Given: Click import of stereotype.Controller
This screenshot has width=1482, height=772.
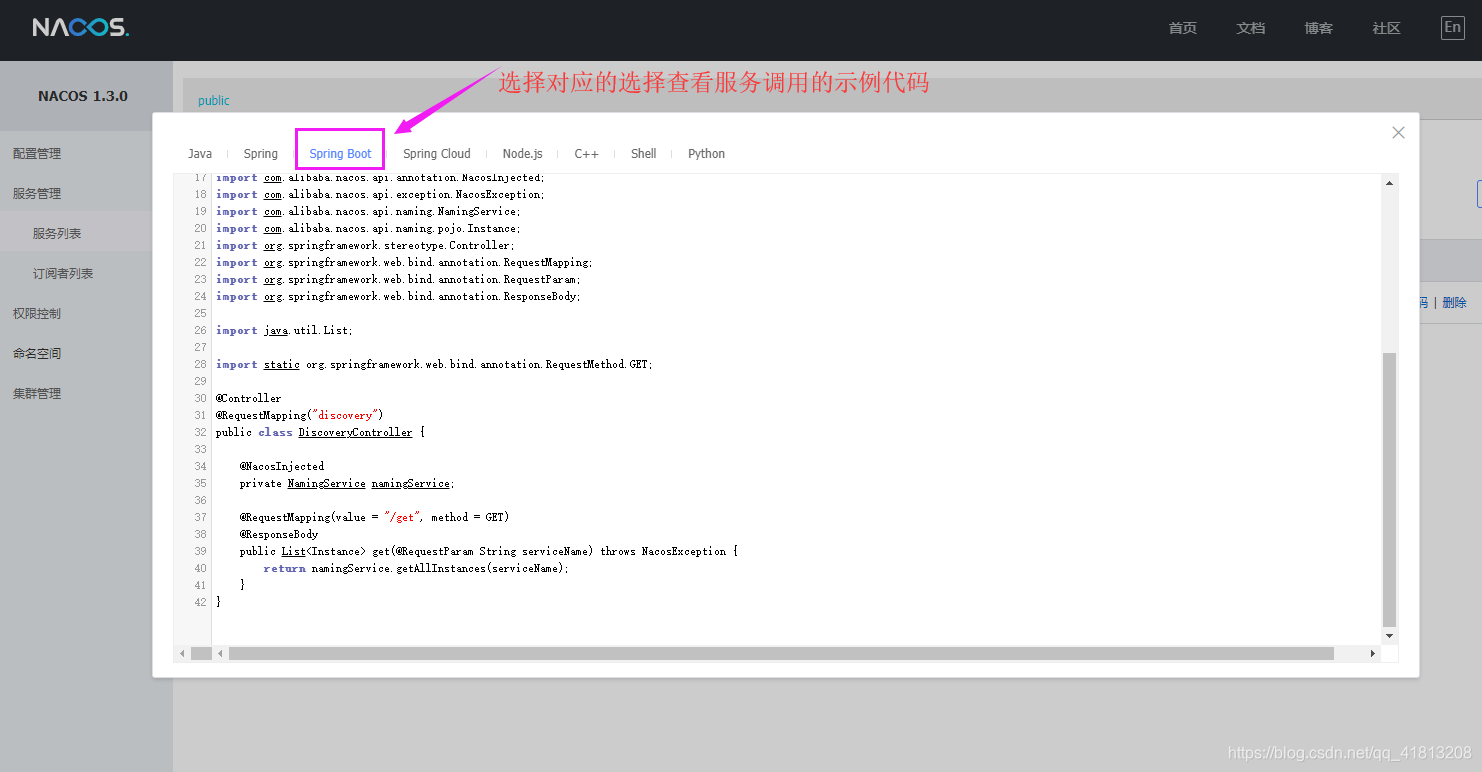Looking at the screenshot, I should point(366,246).
